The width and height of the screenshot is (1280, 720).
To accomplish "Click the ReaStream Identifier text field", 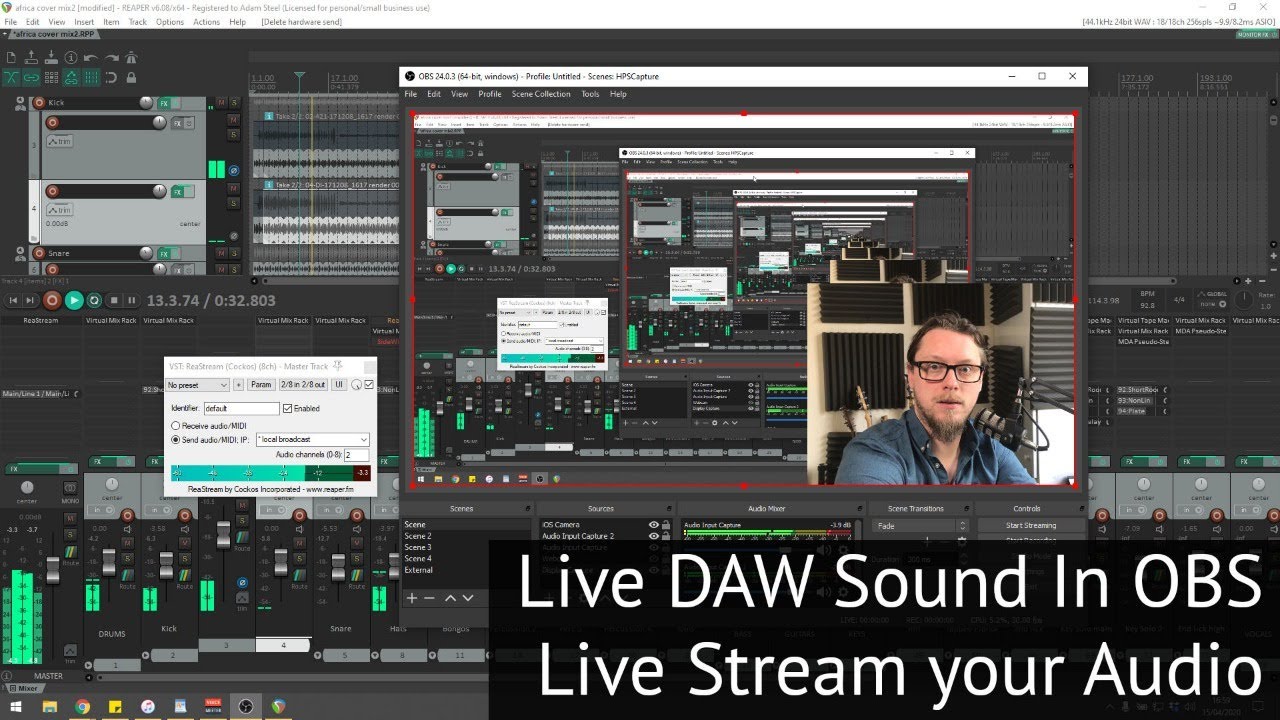I will (x=242, y=408).
